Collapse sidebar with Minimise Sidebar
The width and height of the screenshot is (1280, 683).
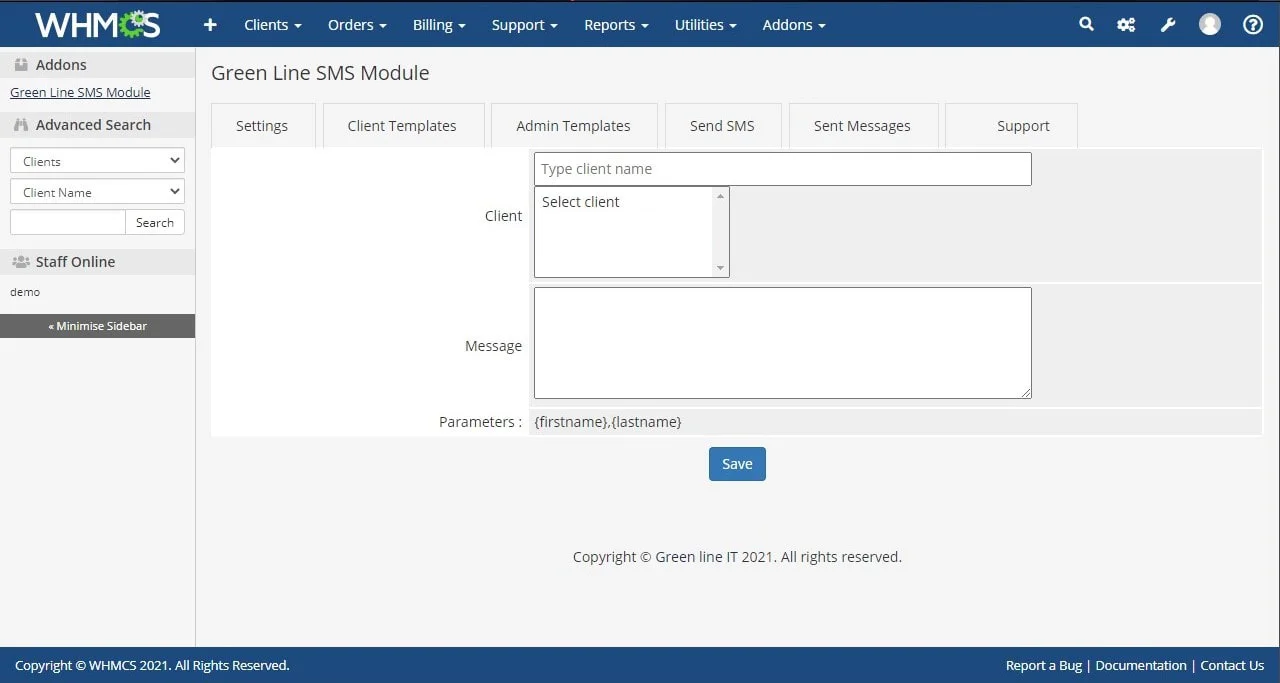pyautogui.click(x=97, y=326)
